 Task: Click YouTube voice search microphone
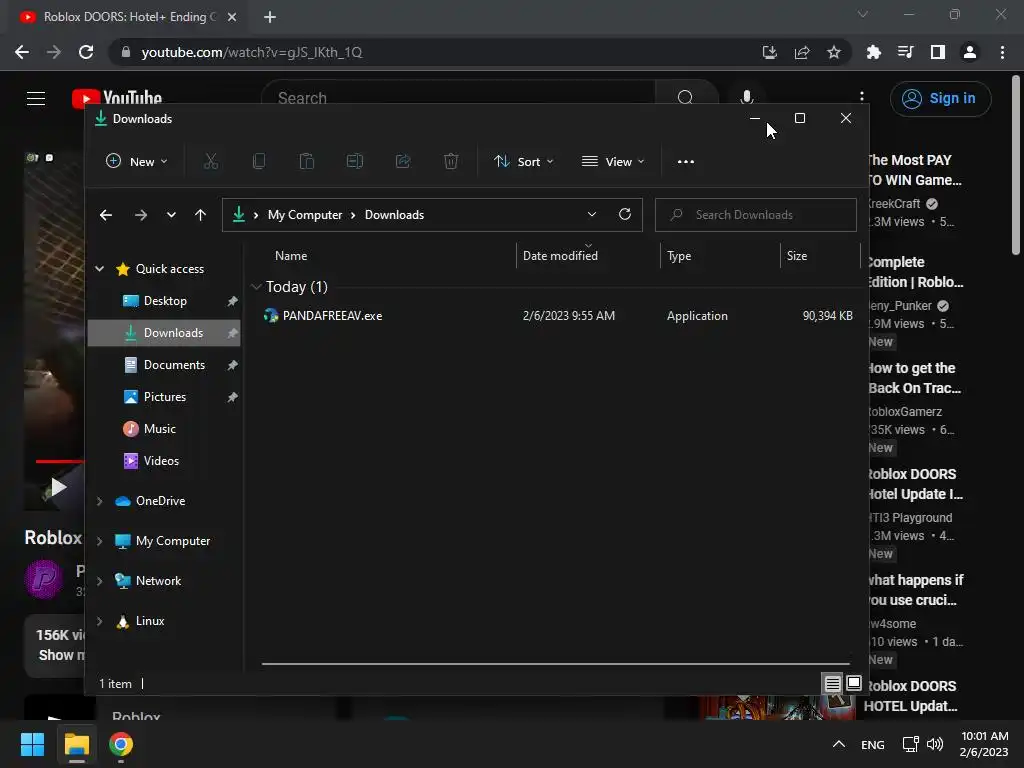[747, 98]
